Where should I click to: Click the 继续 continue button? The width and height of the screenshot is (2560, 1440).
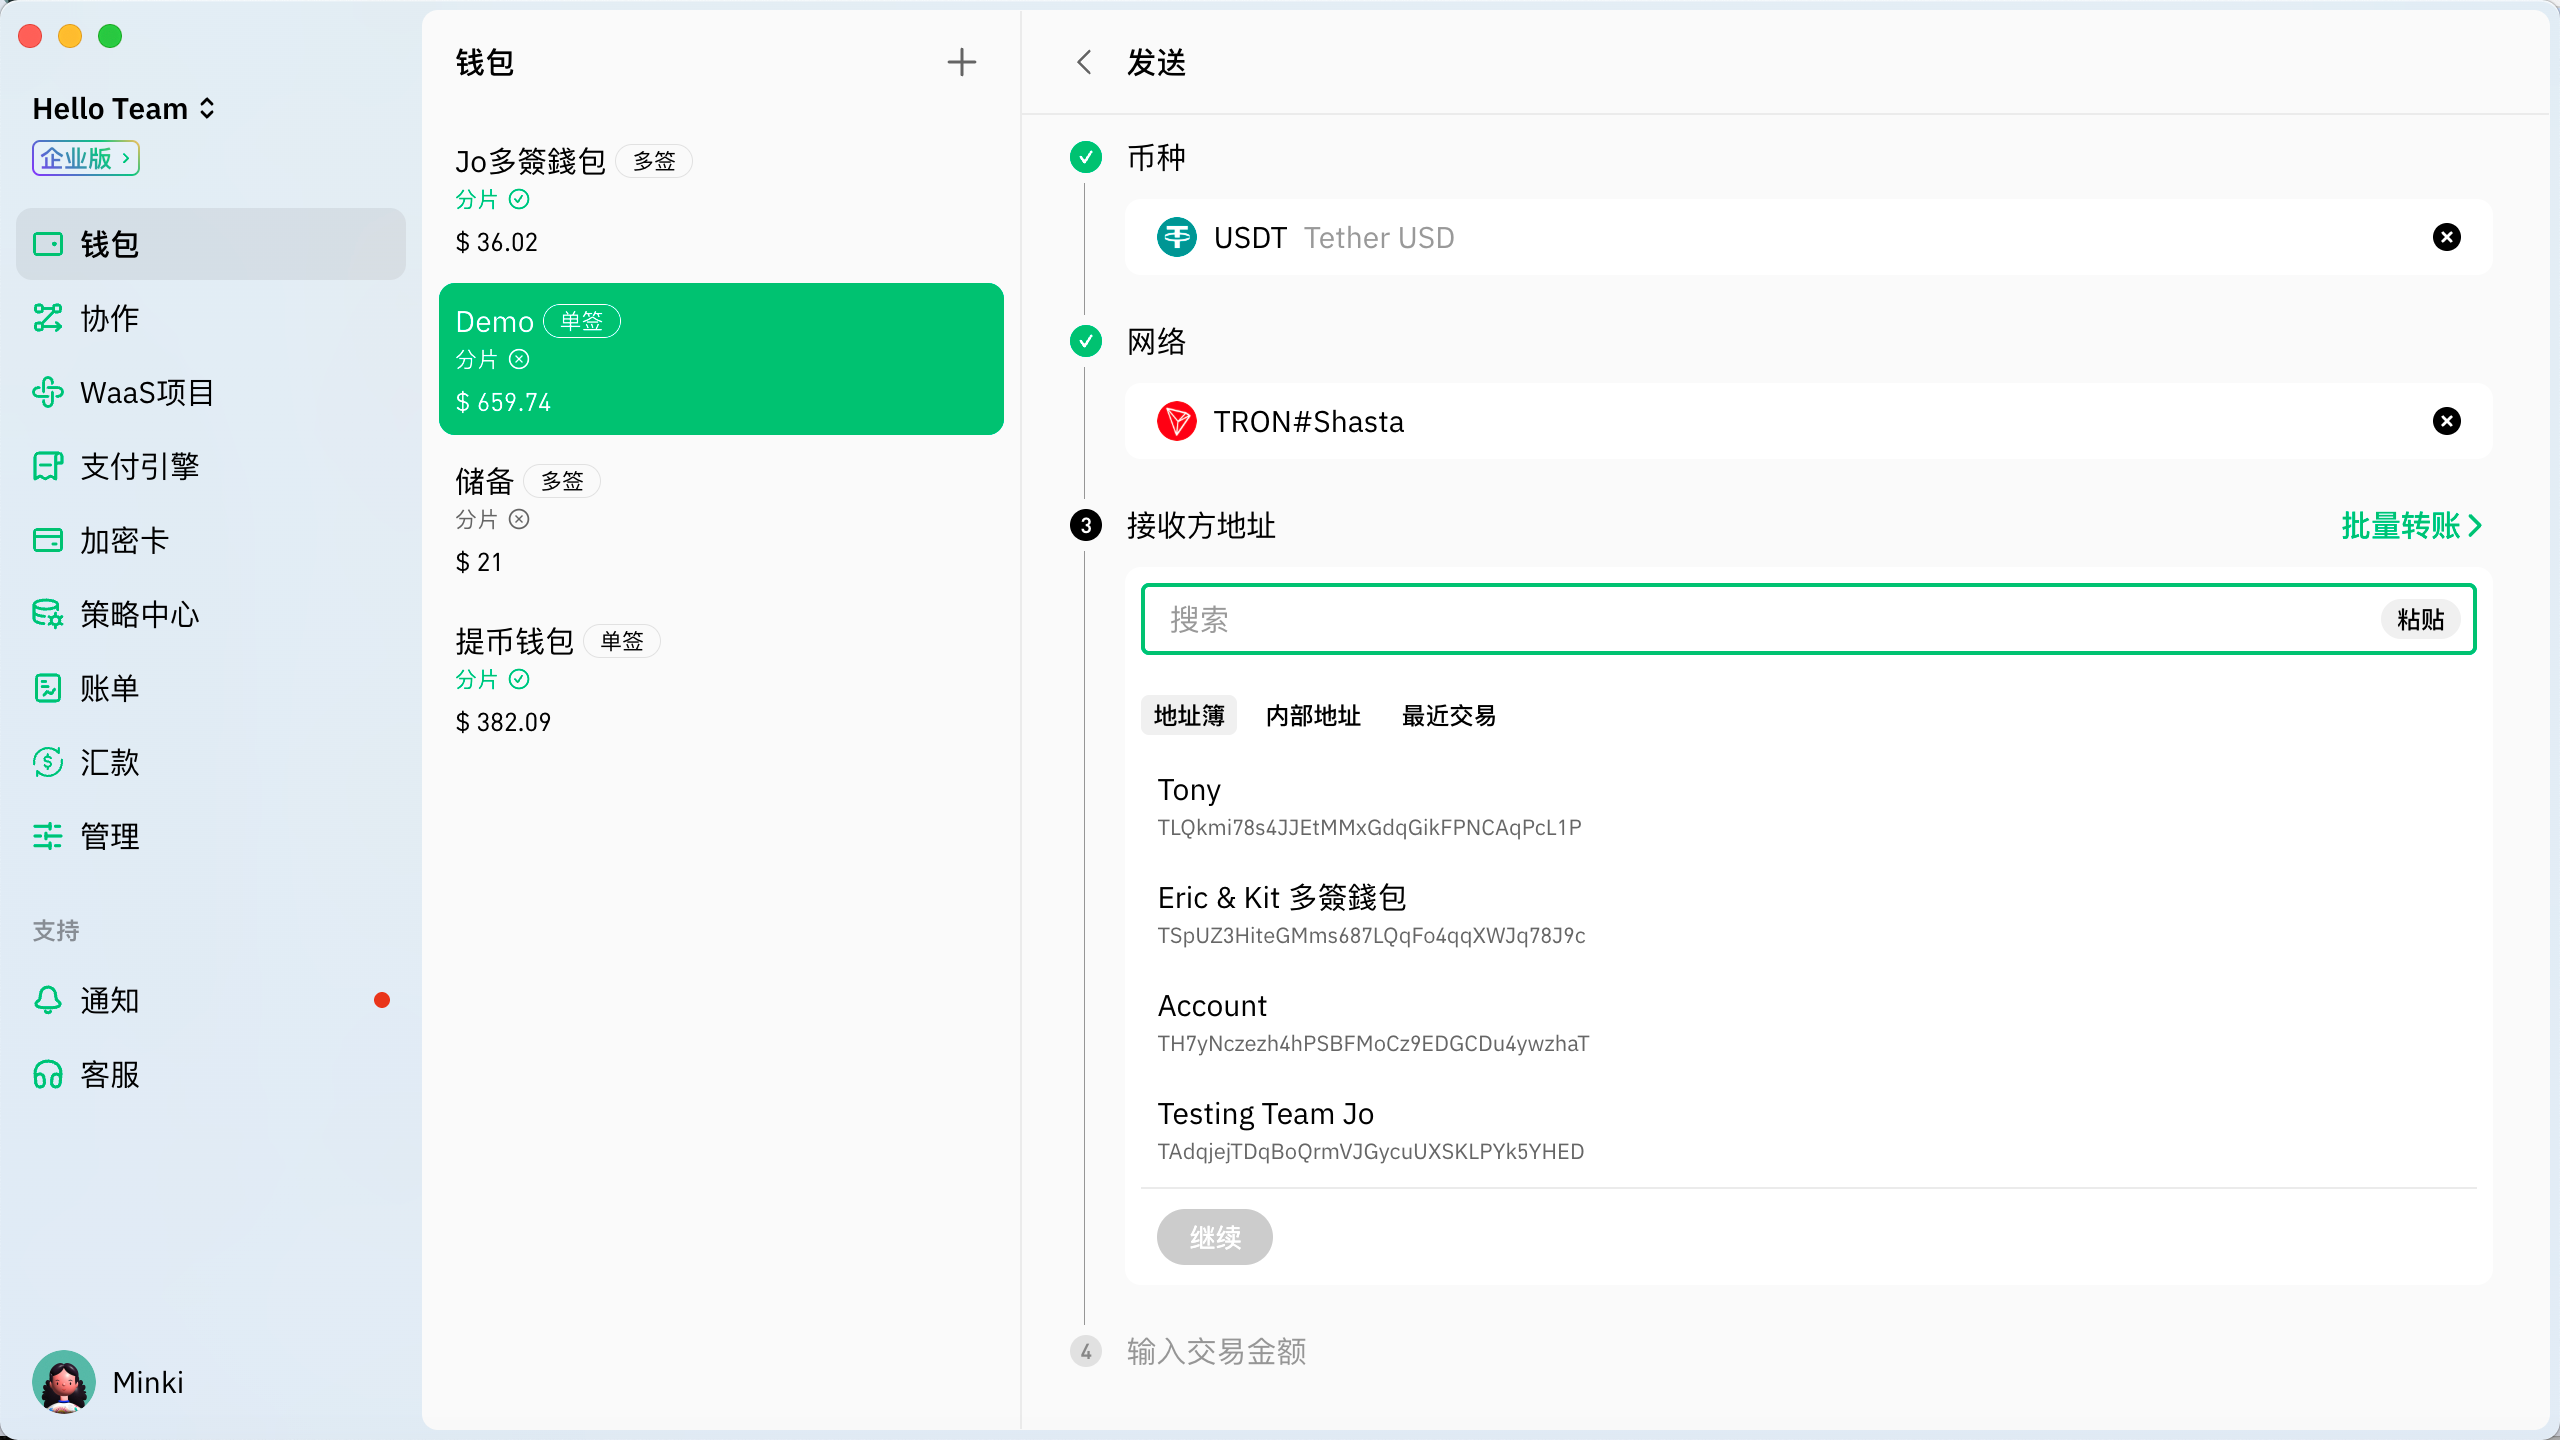pyautogui.click(x=1214, y=1237)
